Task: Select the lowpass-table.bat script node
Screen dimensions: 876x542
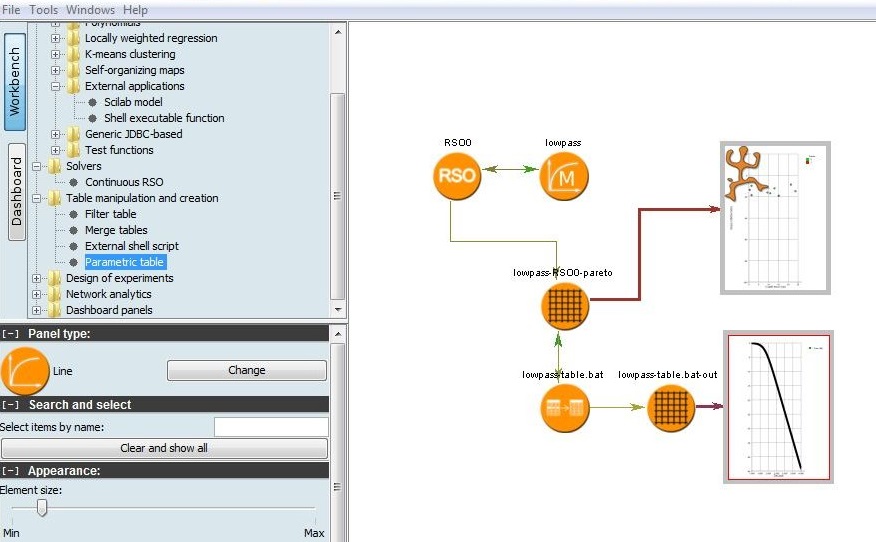Action: (x=565, y=408)
